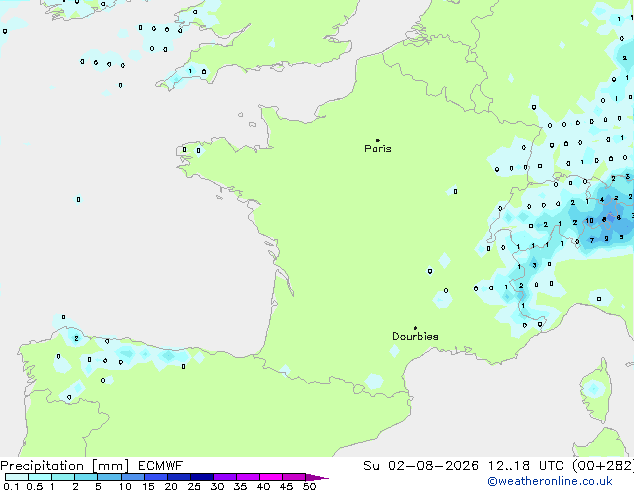Select the forecast date and UTC time text
The width and height of the screenshot is (634, 490).
498,466
